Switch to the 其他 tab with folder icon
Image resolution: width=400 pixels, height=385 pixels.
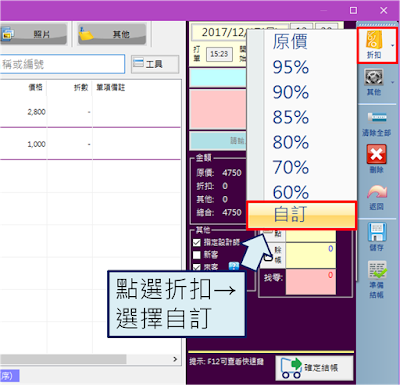click(x=112, y=34)
